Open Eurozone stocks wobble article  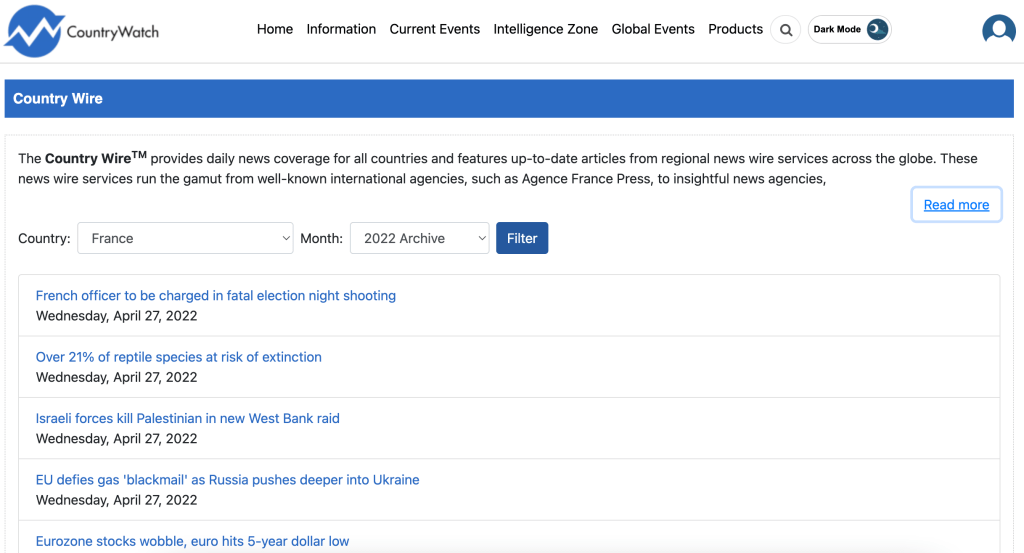[x=192, y=541]
